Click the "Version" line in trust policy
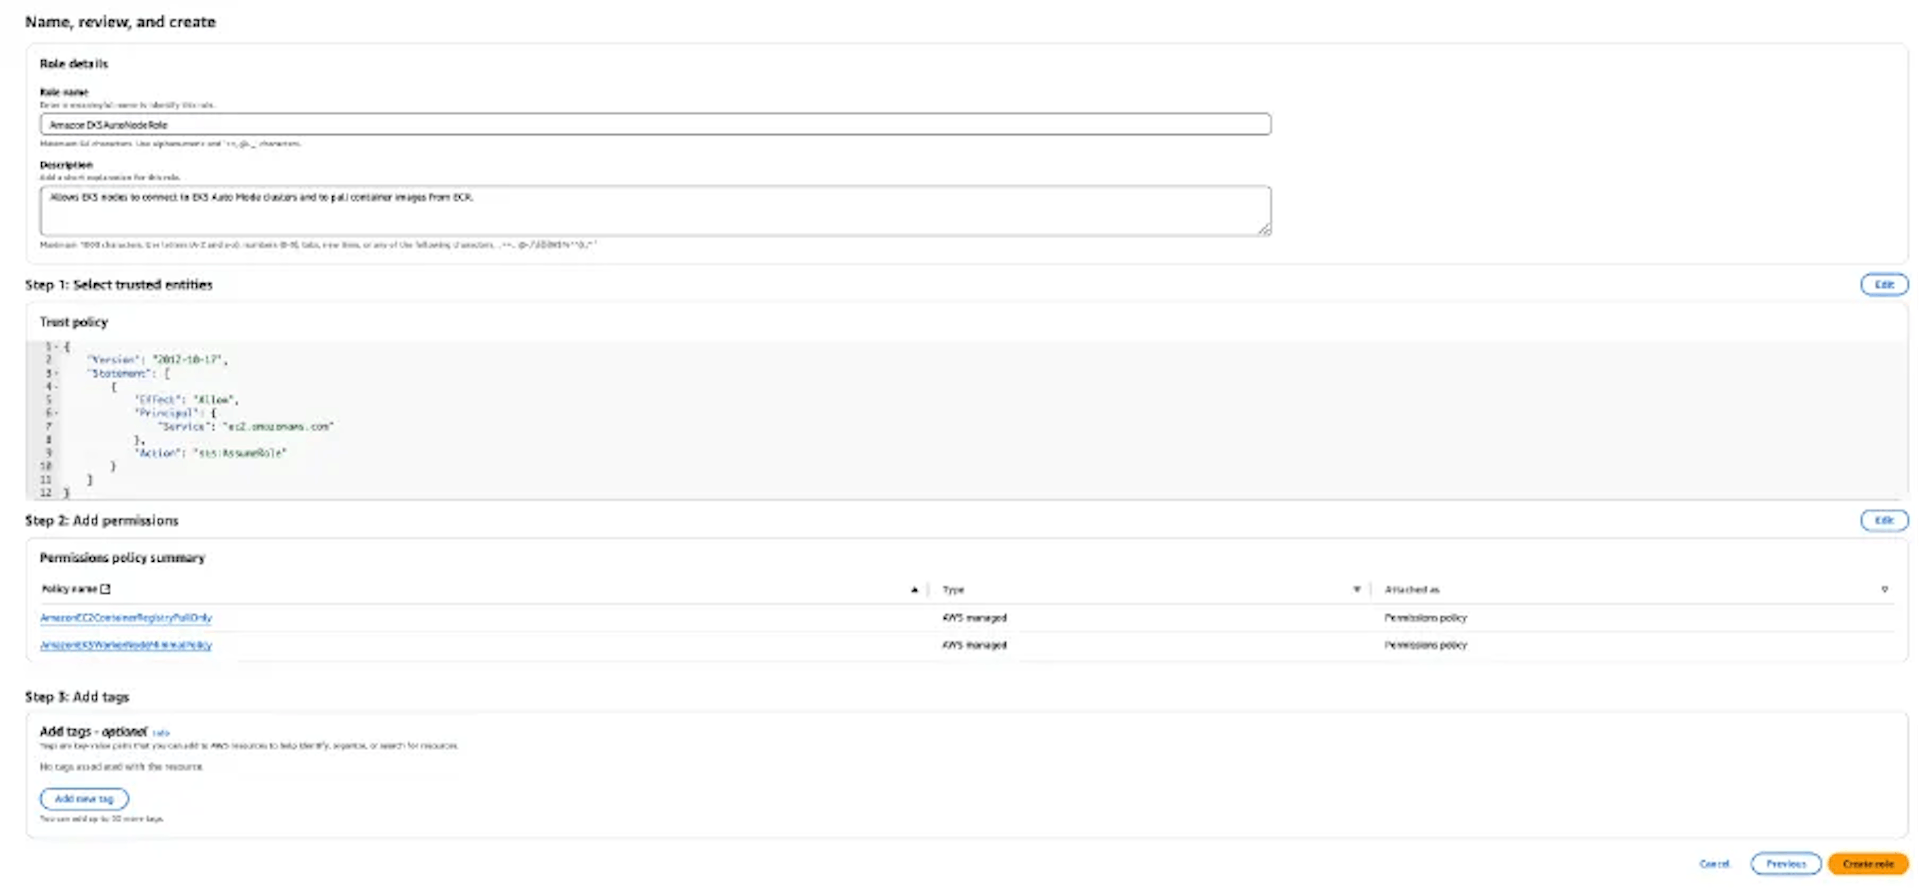The image size is (1920, 896). coord(158,360)
